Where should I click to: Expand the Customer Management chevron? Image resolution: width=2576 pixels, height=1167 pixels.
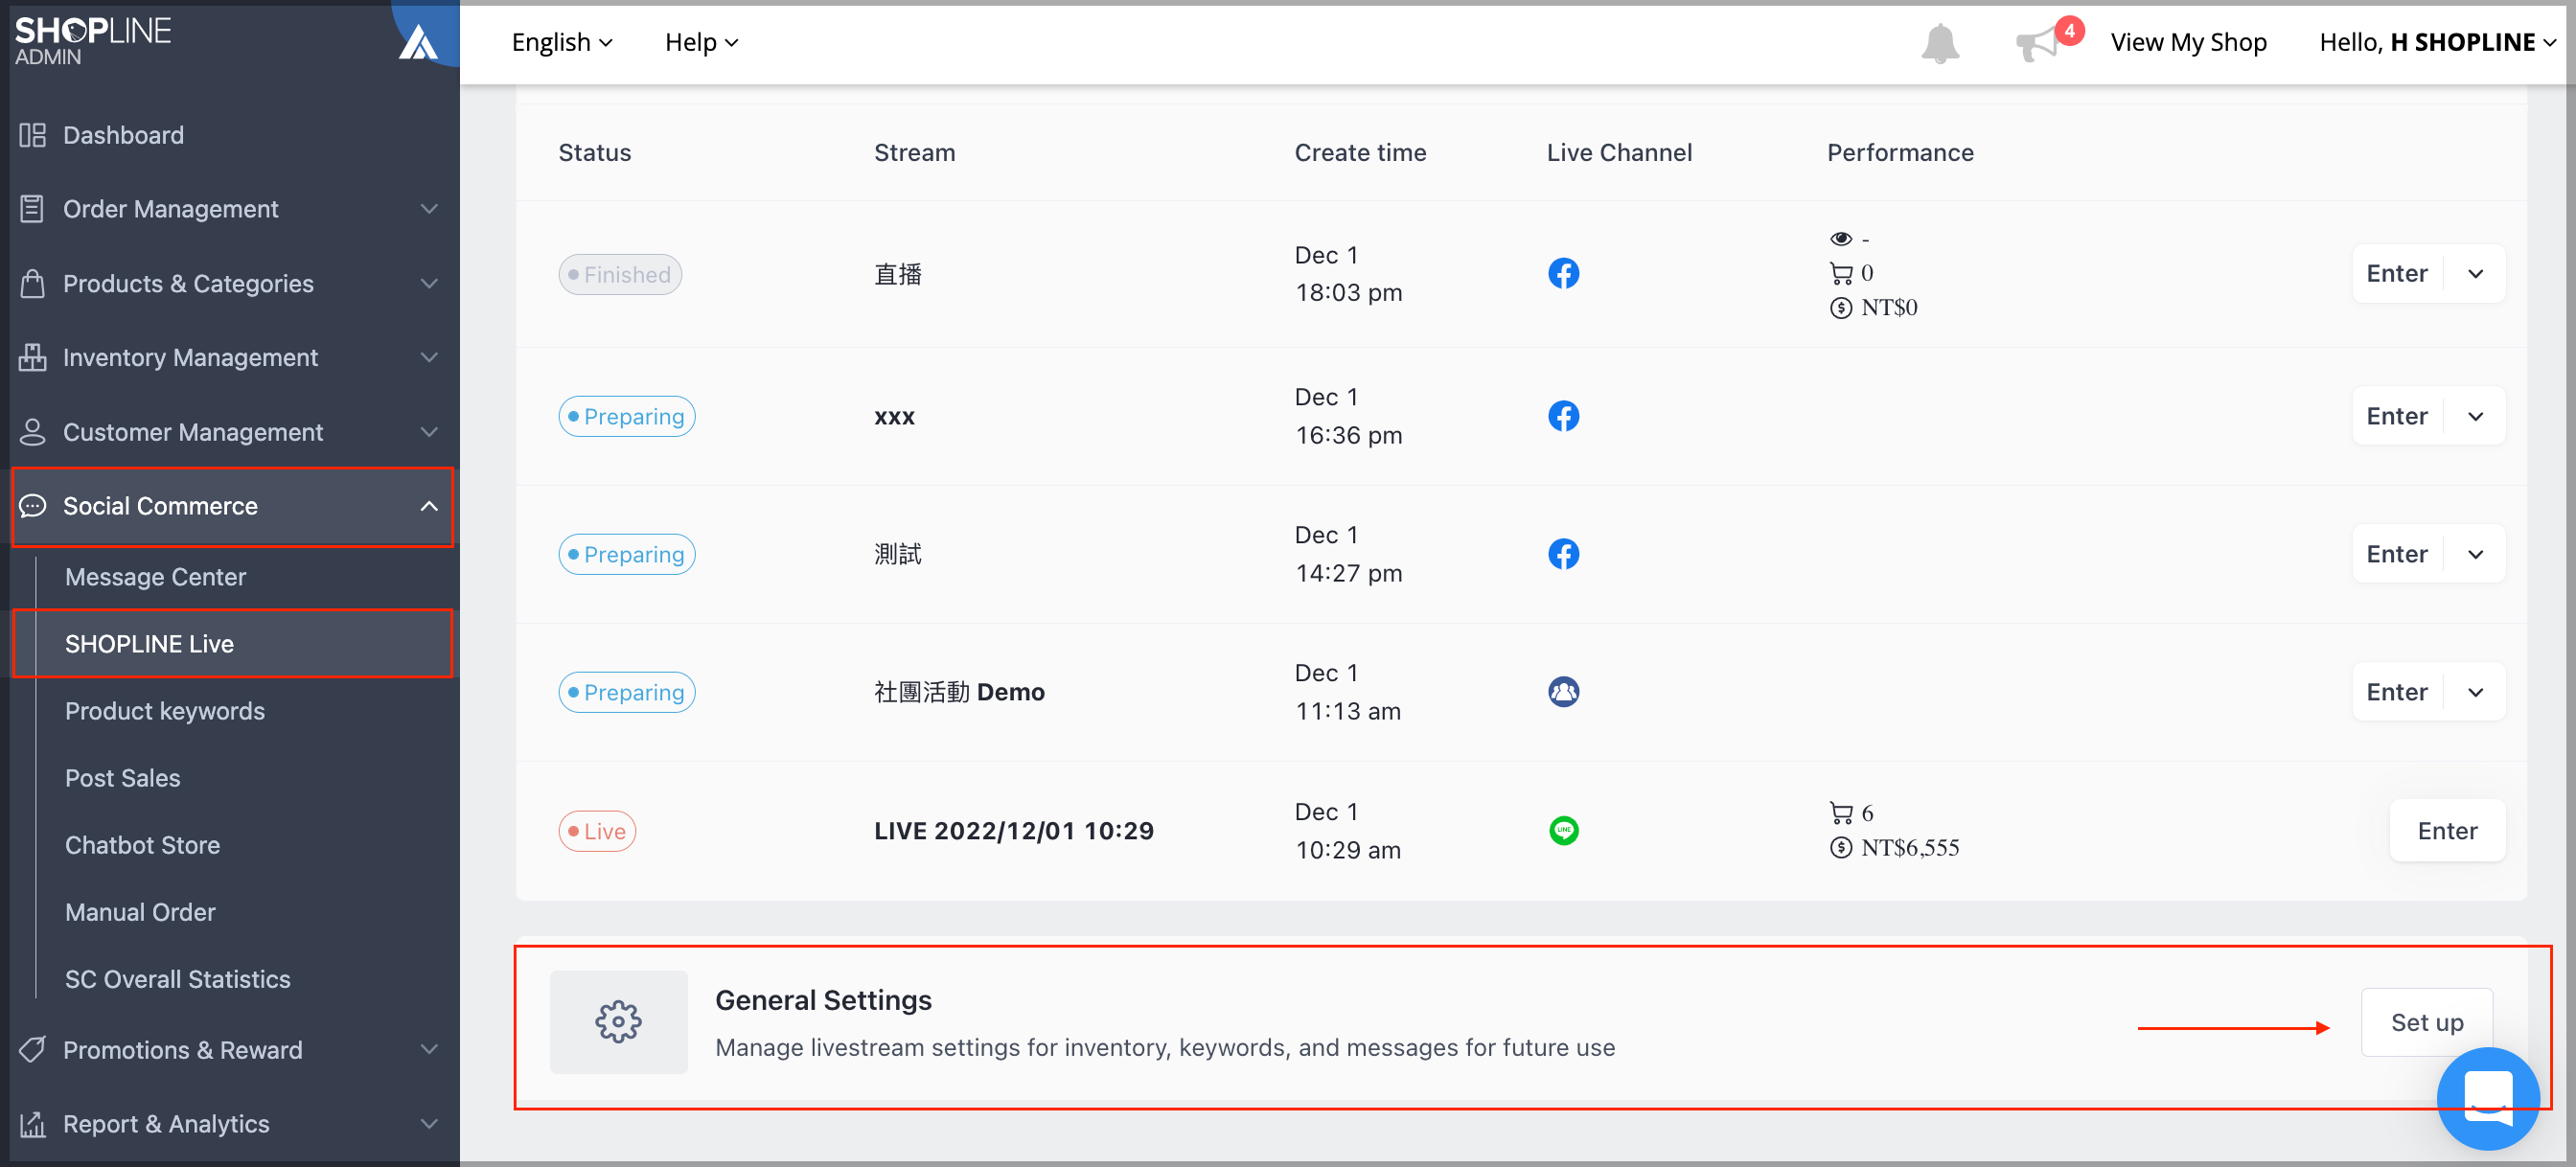click(x=429, y=432)
